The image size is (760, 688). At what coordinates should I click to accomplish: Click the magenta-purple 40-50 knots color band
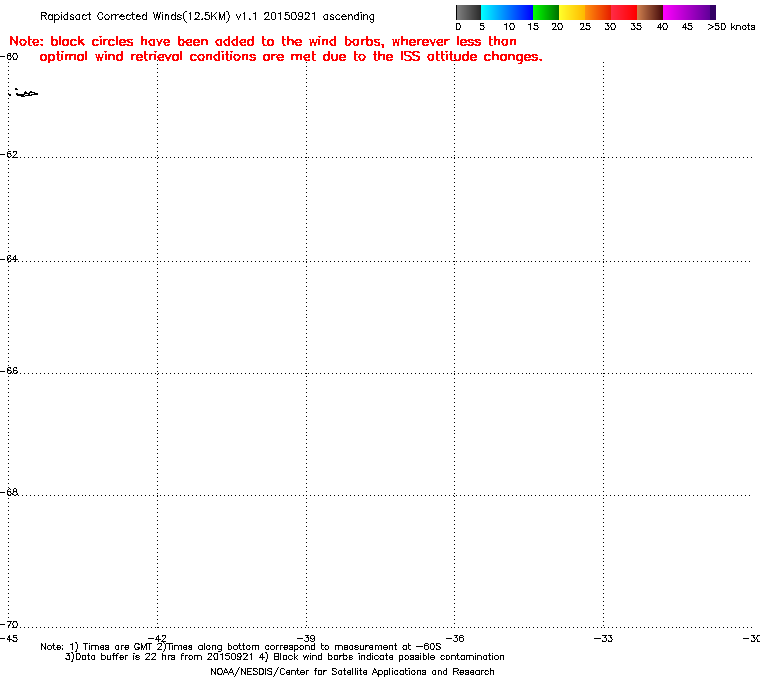[689, 12]
